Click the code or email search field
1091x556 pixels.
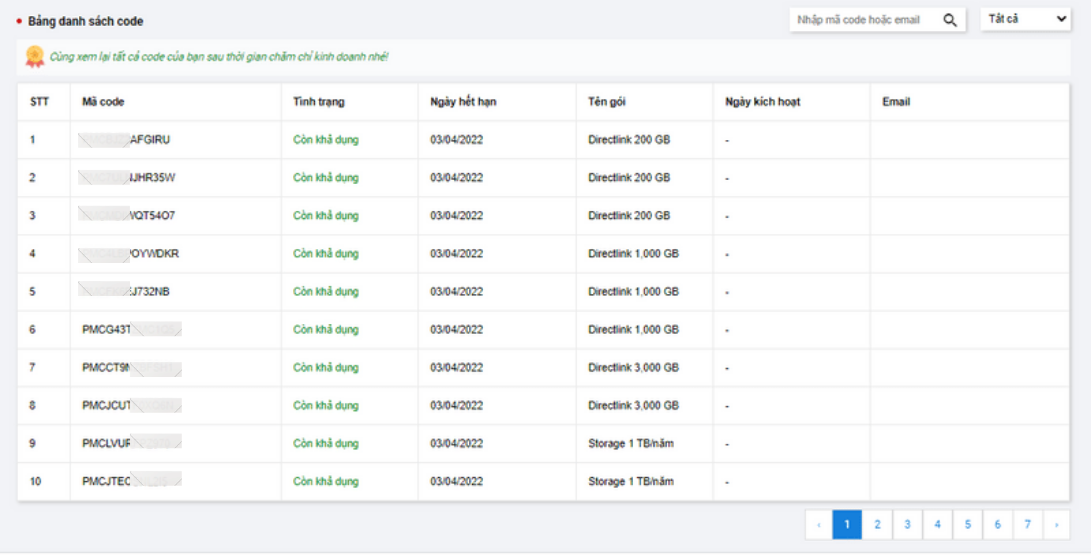click(863, 20)
